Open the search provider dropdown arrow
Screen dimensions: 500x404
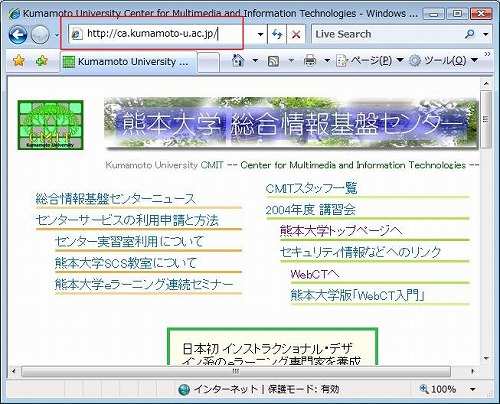[x=486, y=34]
